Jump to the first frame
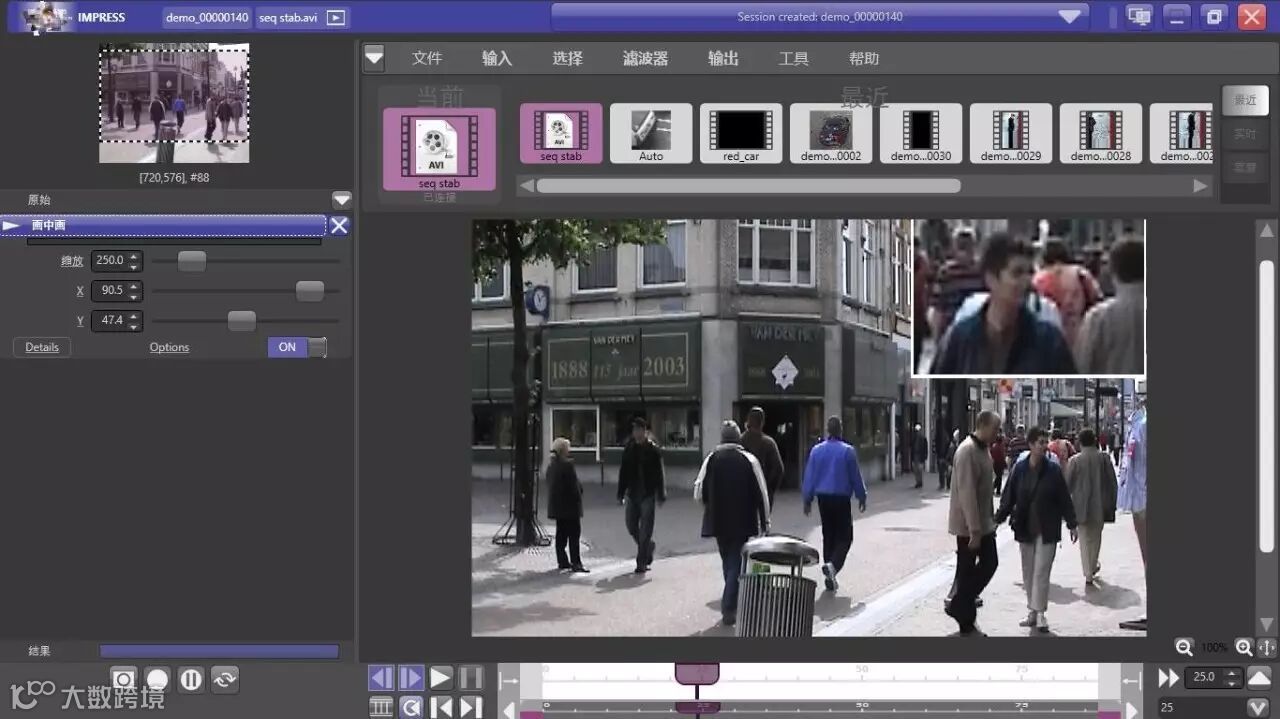Screen dimensions: 1280x719 pyautogui.click(x=441, y=707)
